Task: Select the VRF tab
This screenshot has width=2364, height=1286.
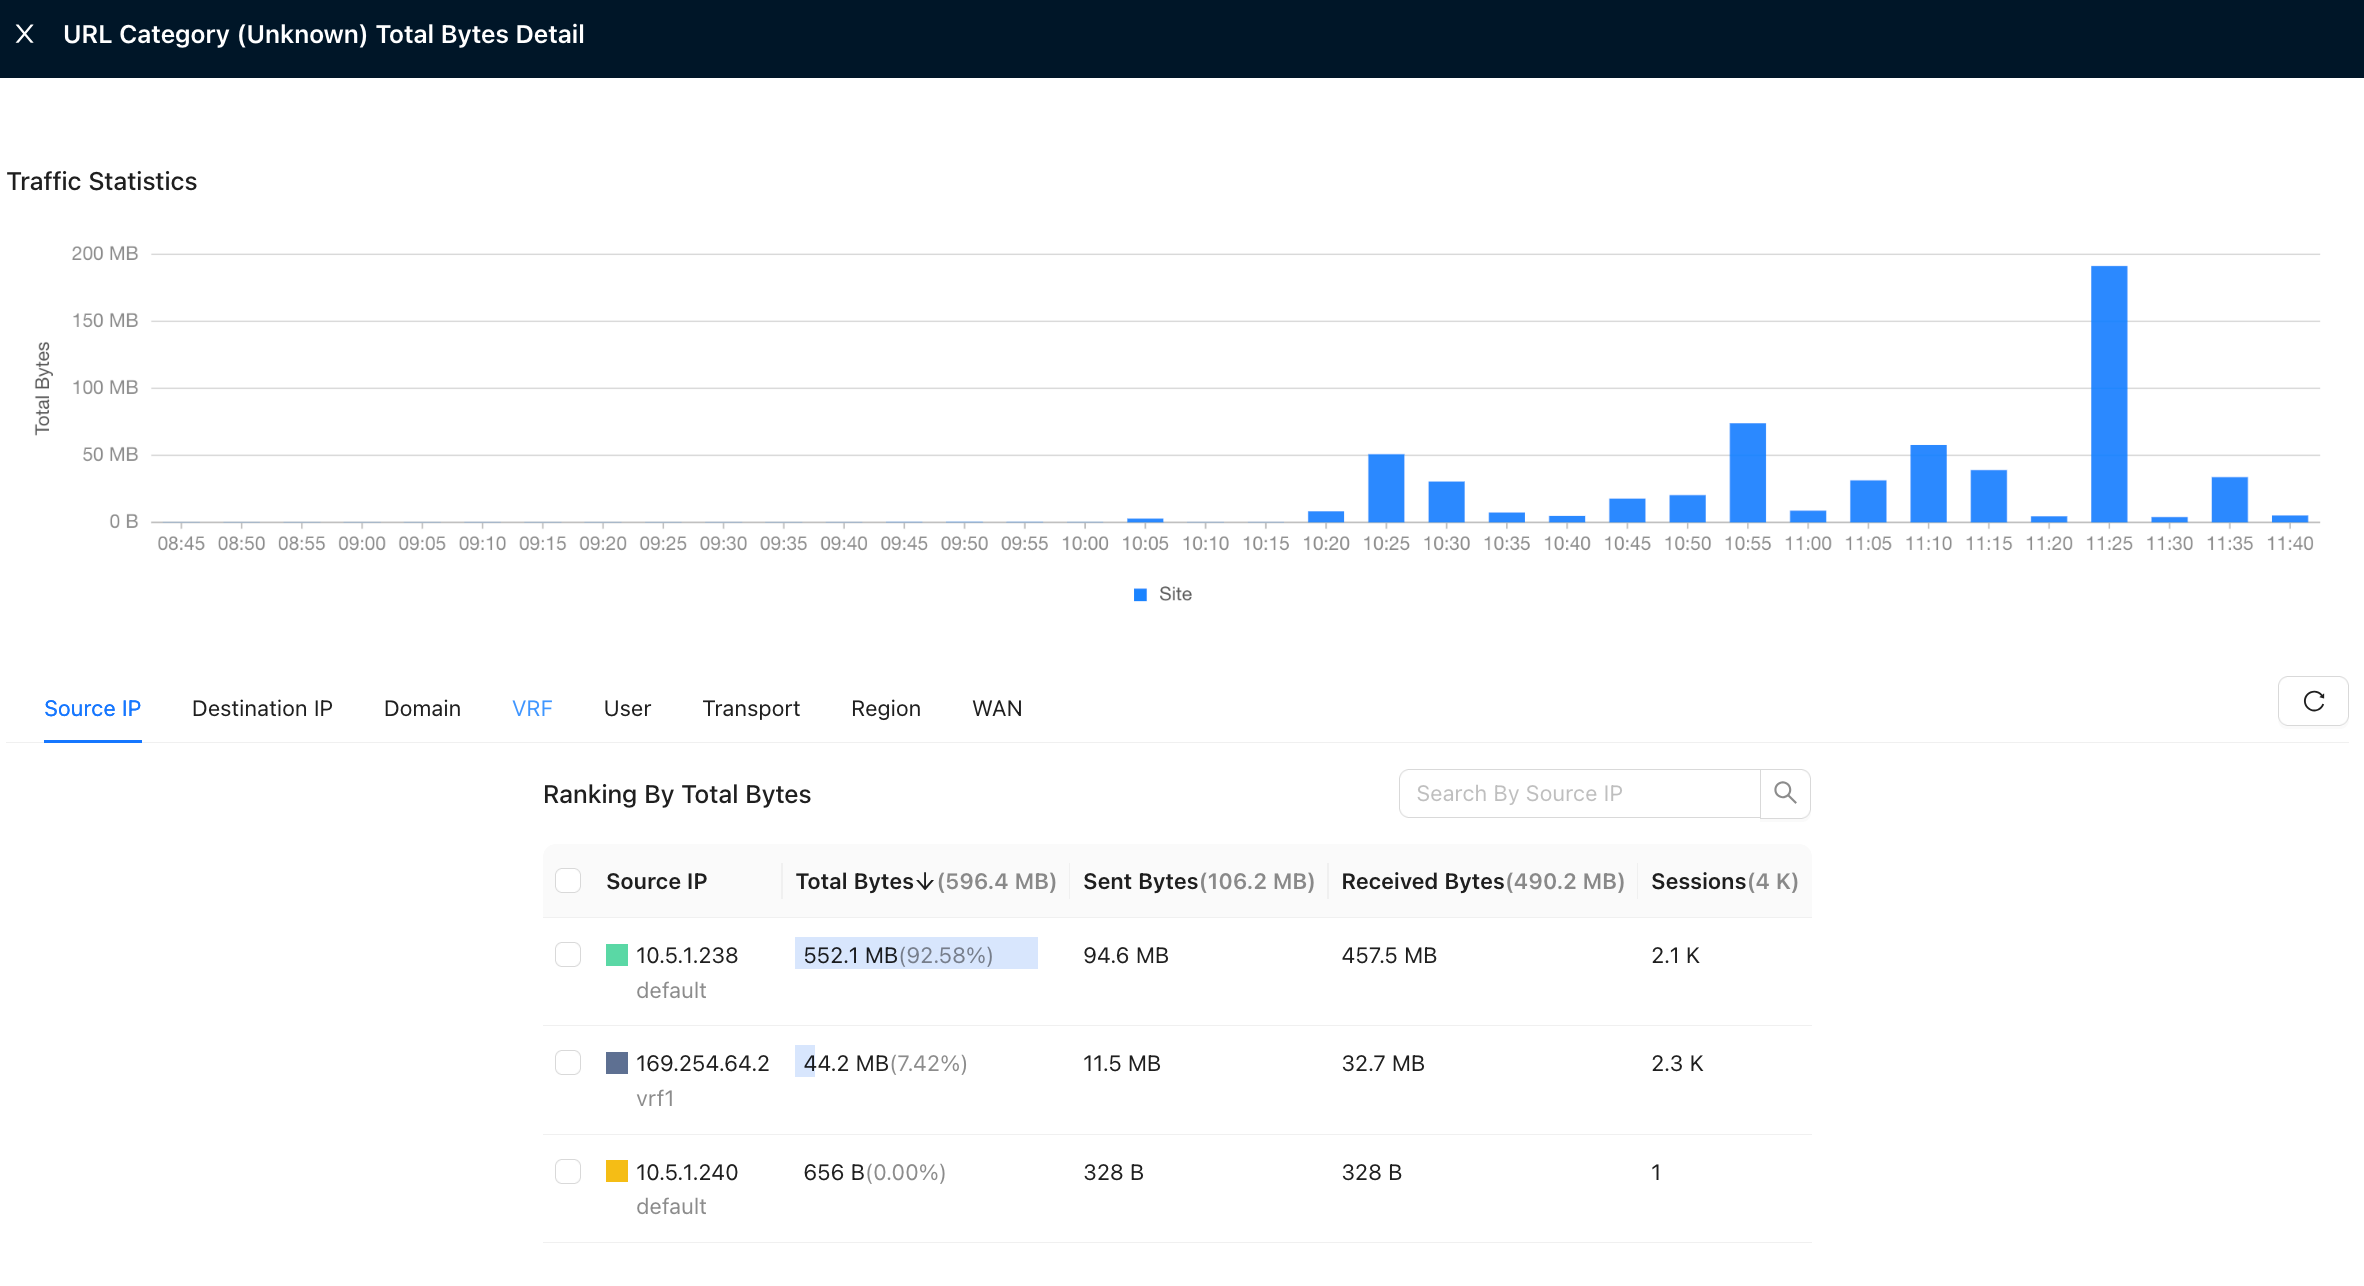Action: [x=532, y=708]
